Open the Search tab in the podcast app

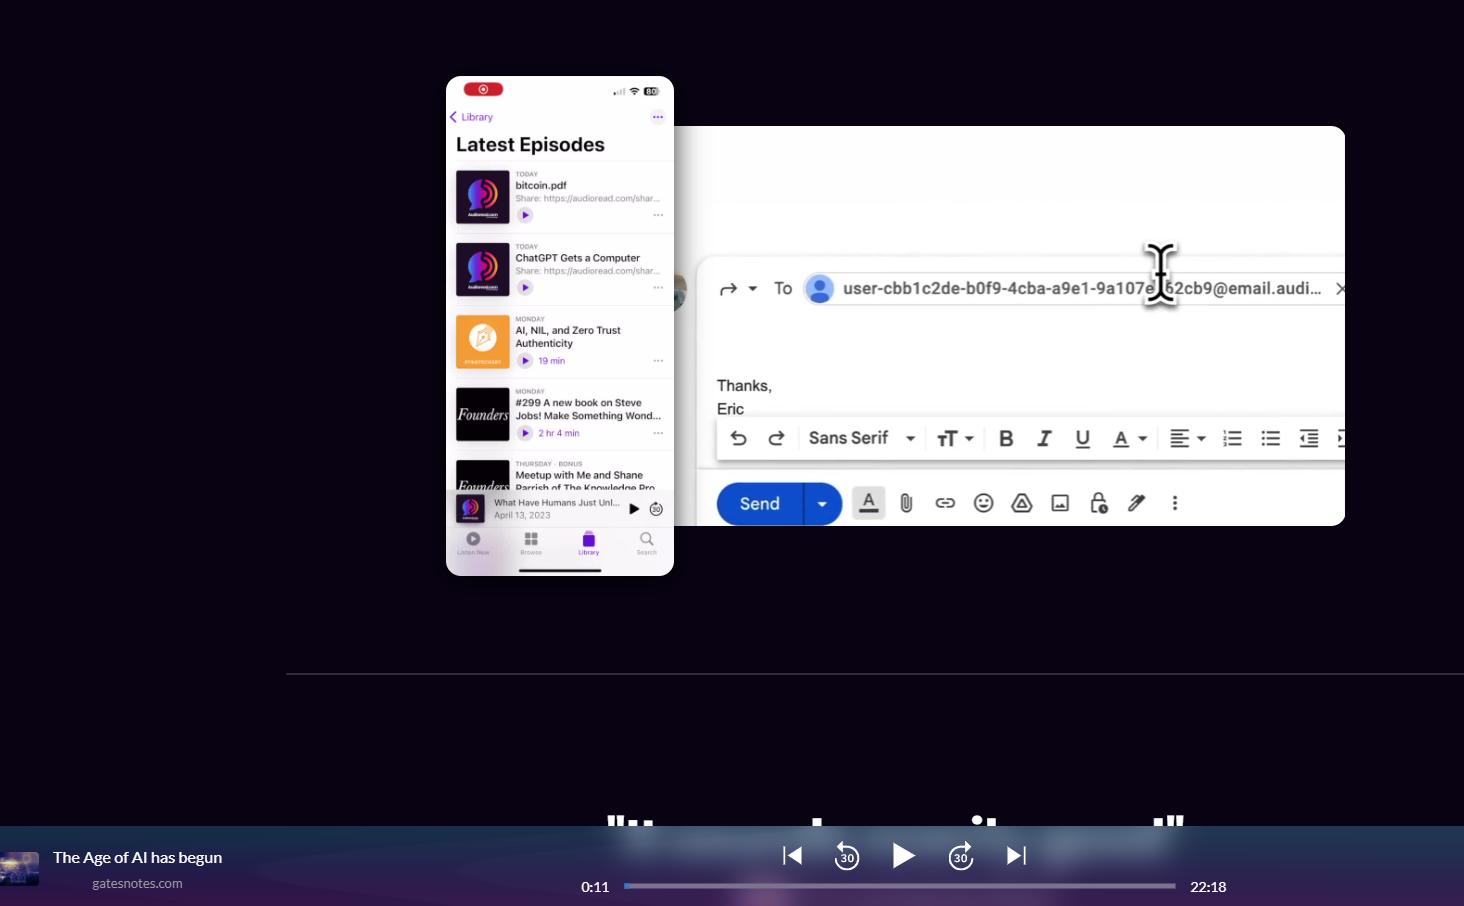[646, 543]
